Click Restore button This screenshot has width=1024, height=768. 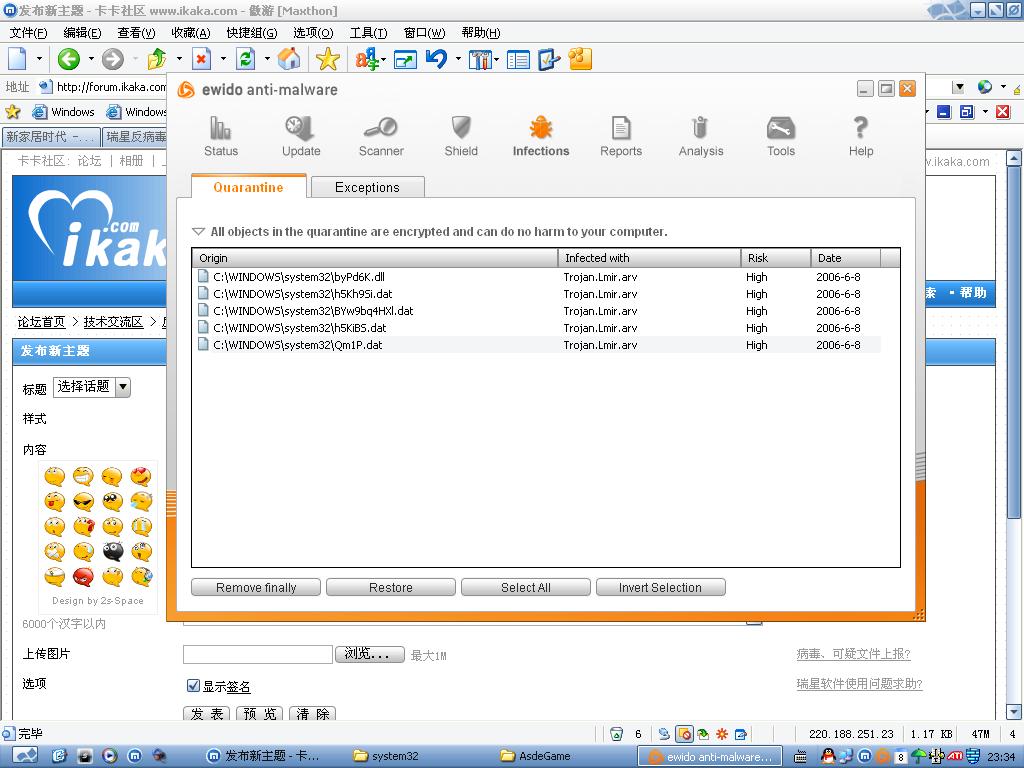tap(391, 588)
